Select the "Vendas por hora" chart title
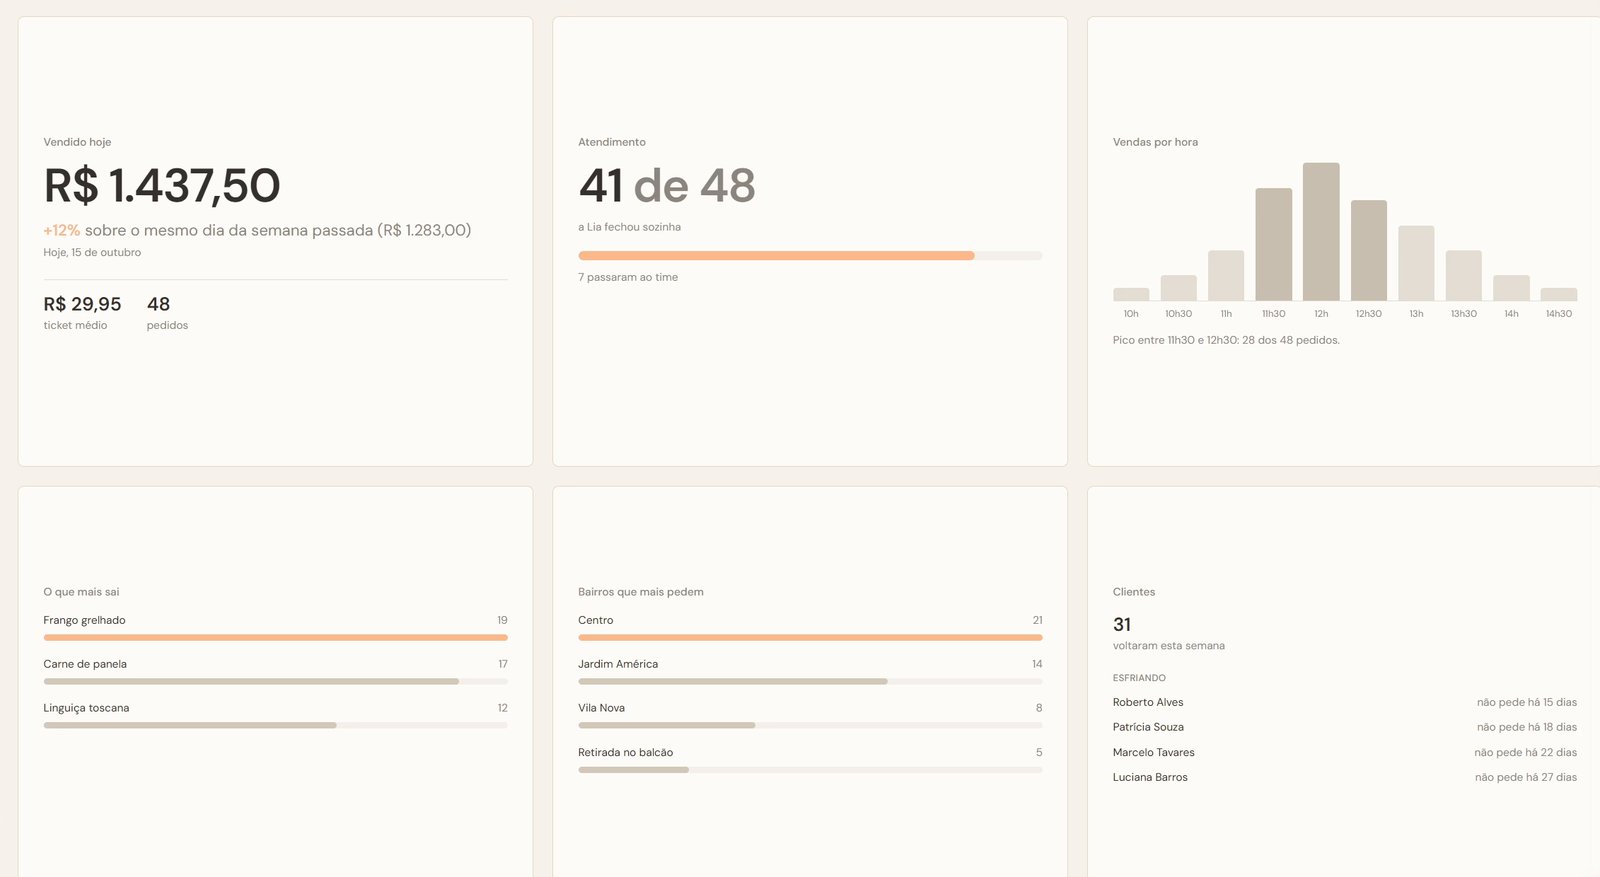 click(1155, 142)
